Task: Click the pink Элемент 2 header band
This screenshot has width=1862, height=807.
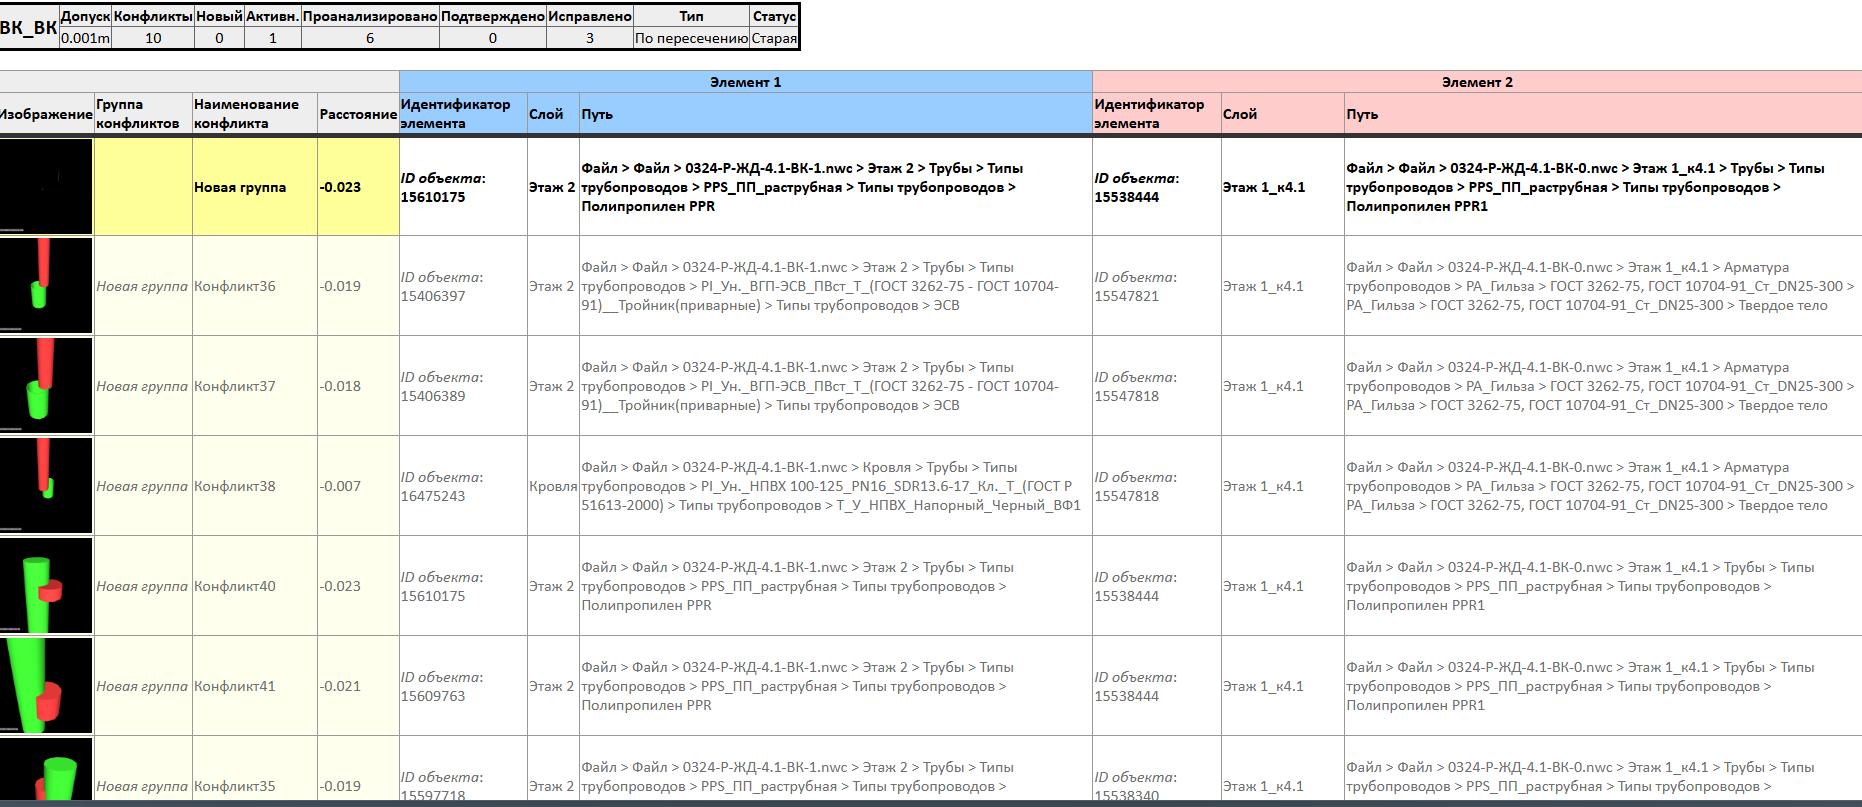Action: click(x=1477, y=82)
